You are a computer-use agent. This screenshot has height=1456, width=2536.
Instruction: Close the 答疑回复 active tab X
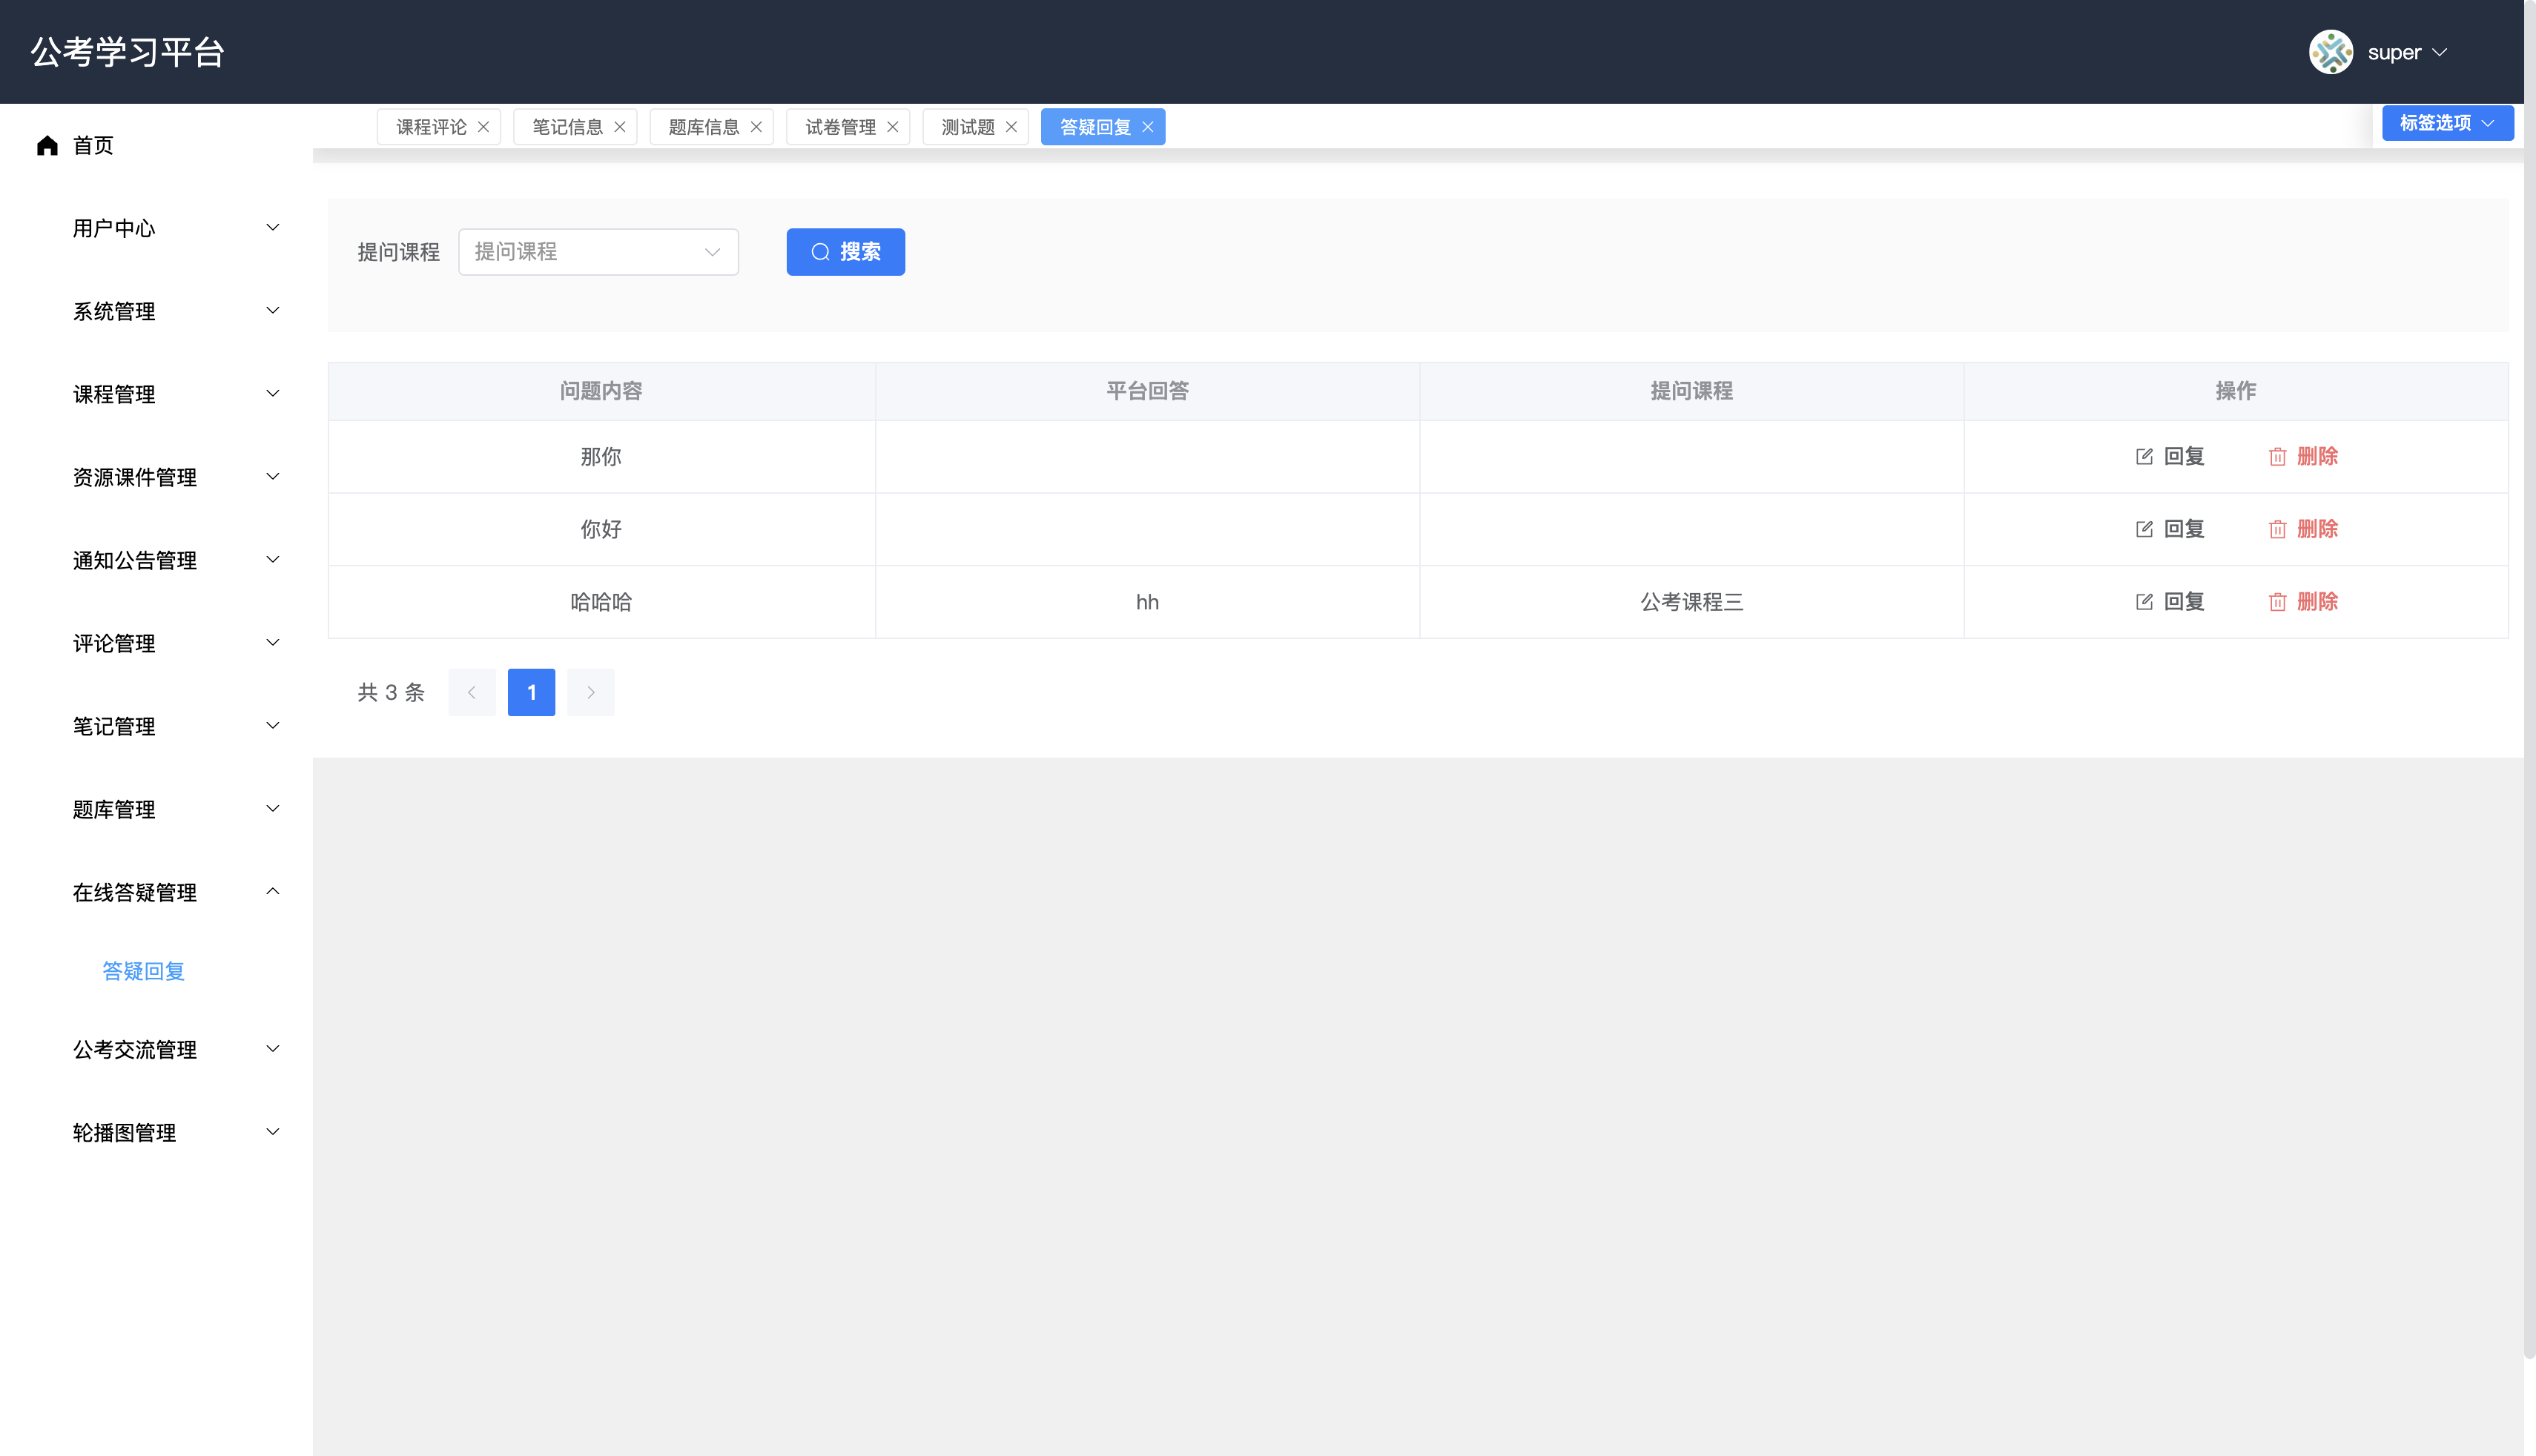pyautogui.click(x=1148, y=127)
